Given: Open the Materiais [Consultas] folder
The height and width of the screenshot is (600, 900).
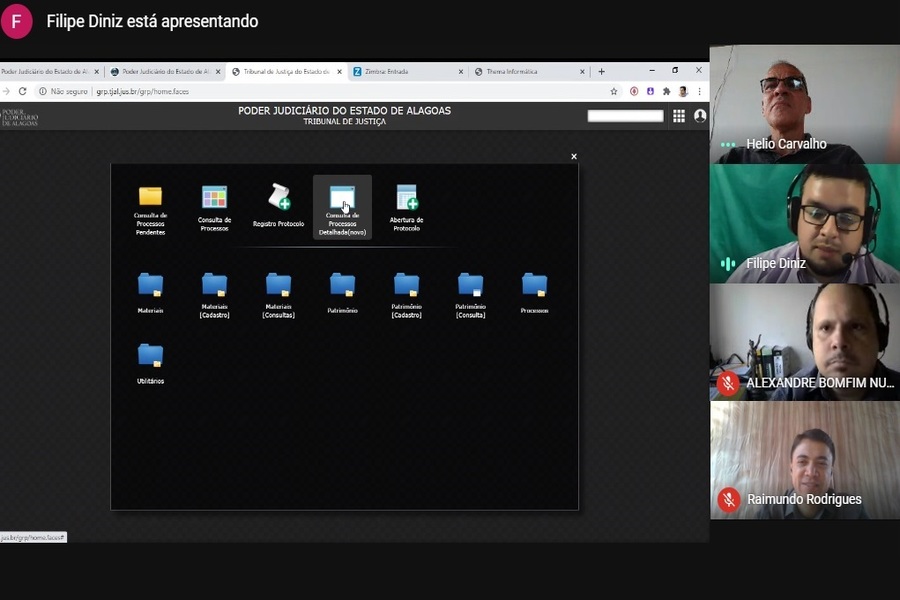Looking at the screenshot, I should (278, 285).
